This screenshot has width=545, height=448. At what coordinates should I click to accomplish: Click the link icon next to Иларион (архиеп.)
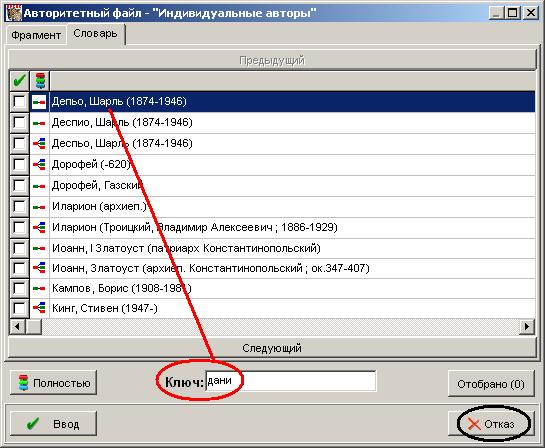(39, 207)
